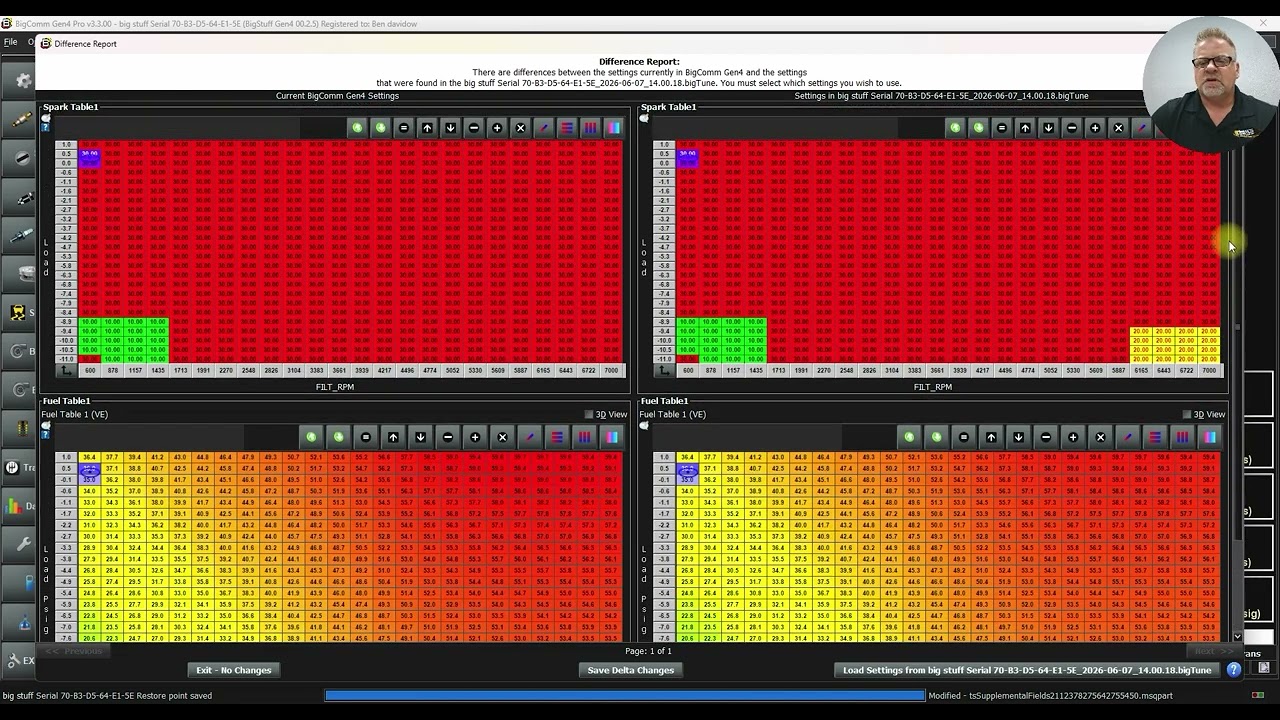Viewport: 1280px width, 720px height.
Task: Select 7000 RPM header in bigTune Spark Table1
Action: tap(1209, 371)
